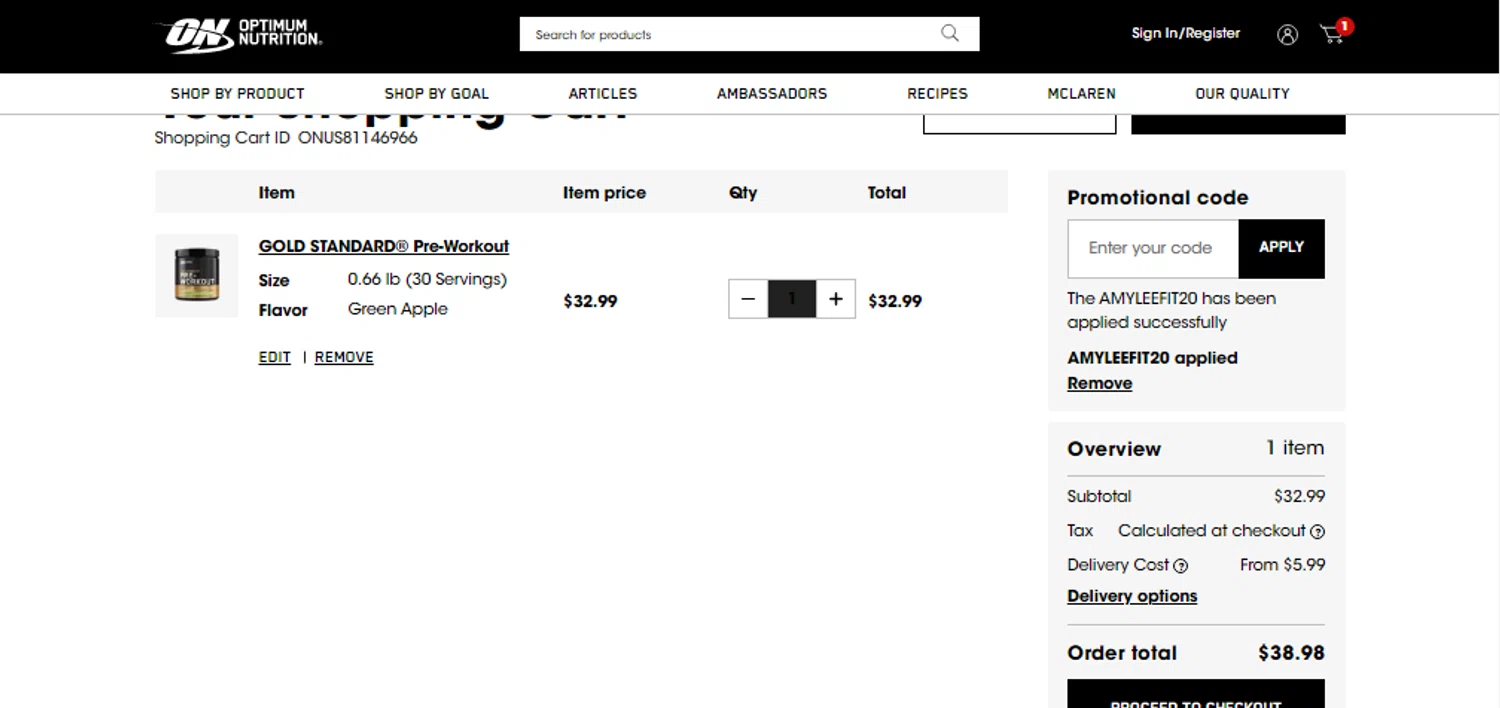Viewport: 1500px width, 708px height.
Task: Click the Delivery Cost help icon
Action: pyautogui.click(x=1180, y=566)
